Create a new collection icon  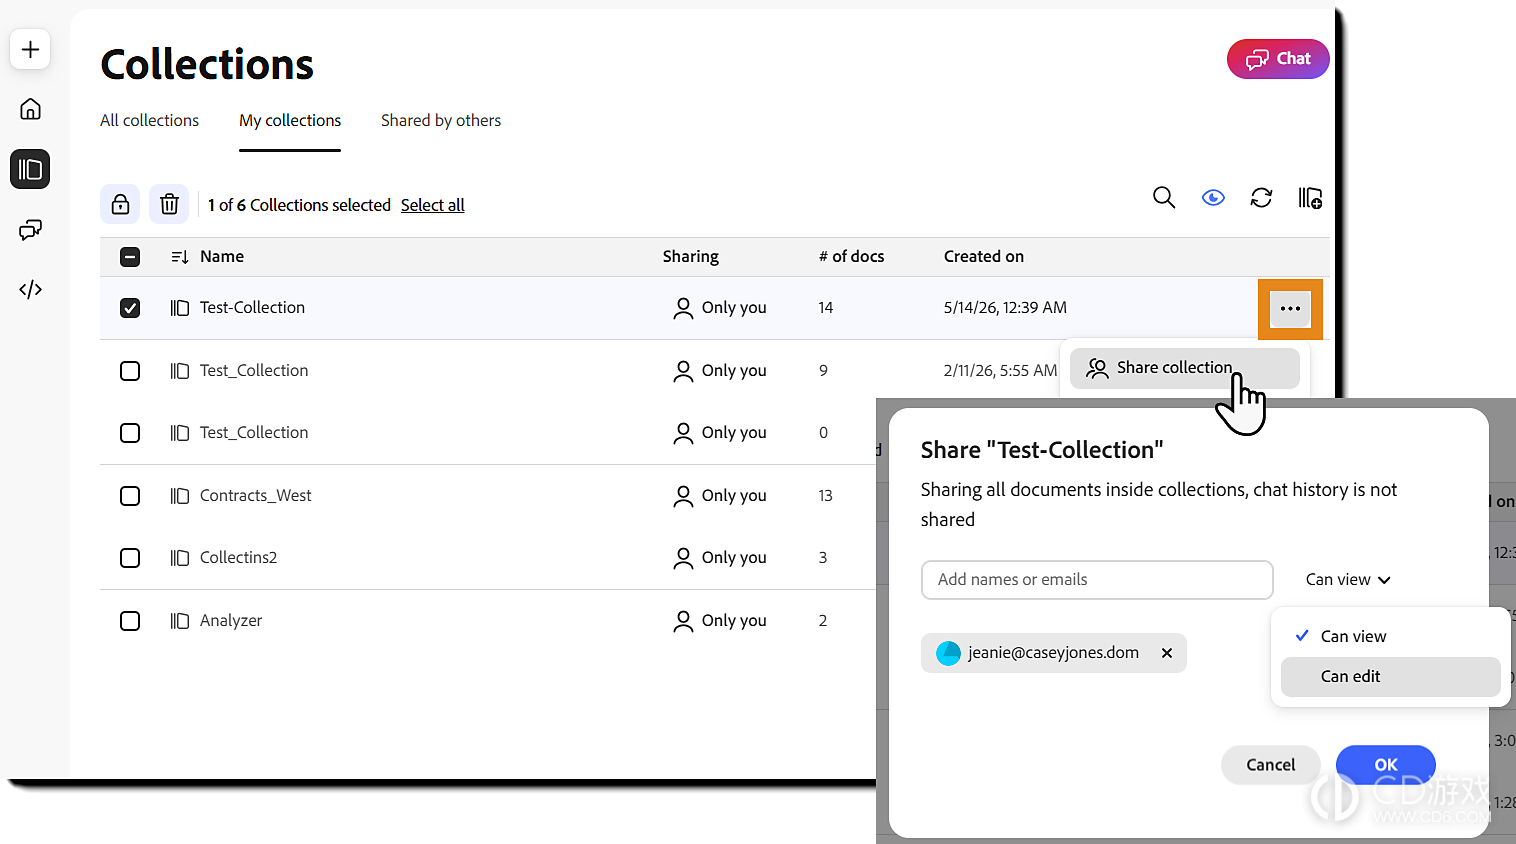click(x=1310, y=198)
